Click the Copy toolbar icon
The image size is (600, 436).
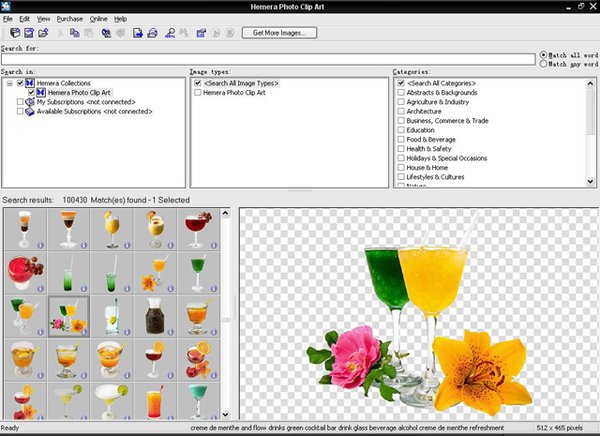pyautogui.click(x=75, y=33)
